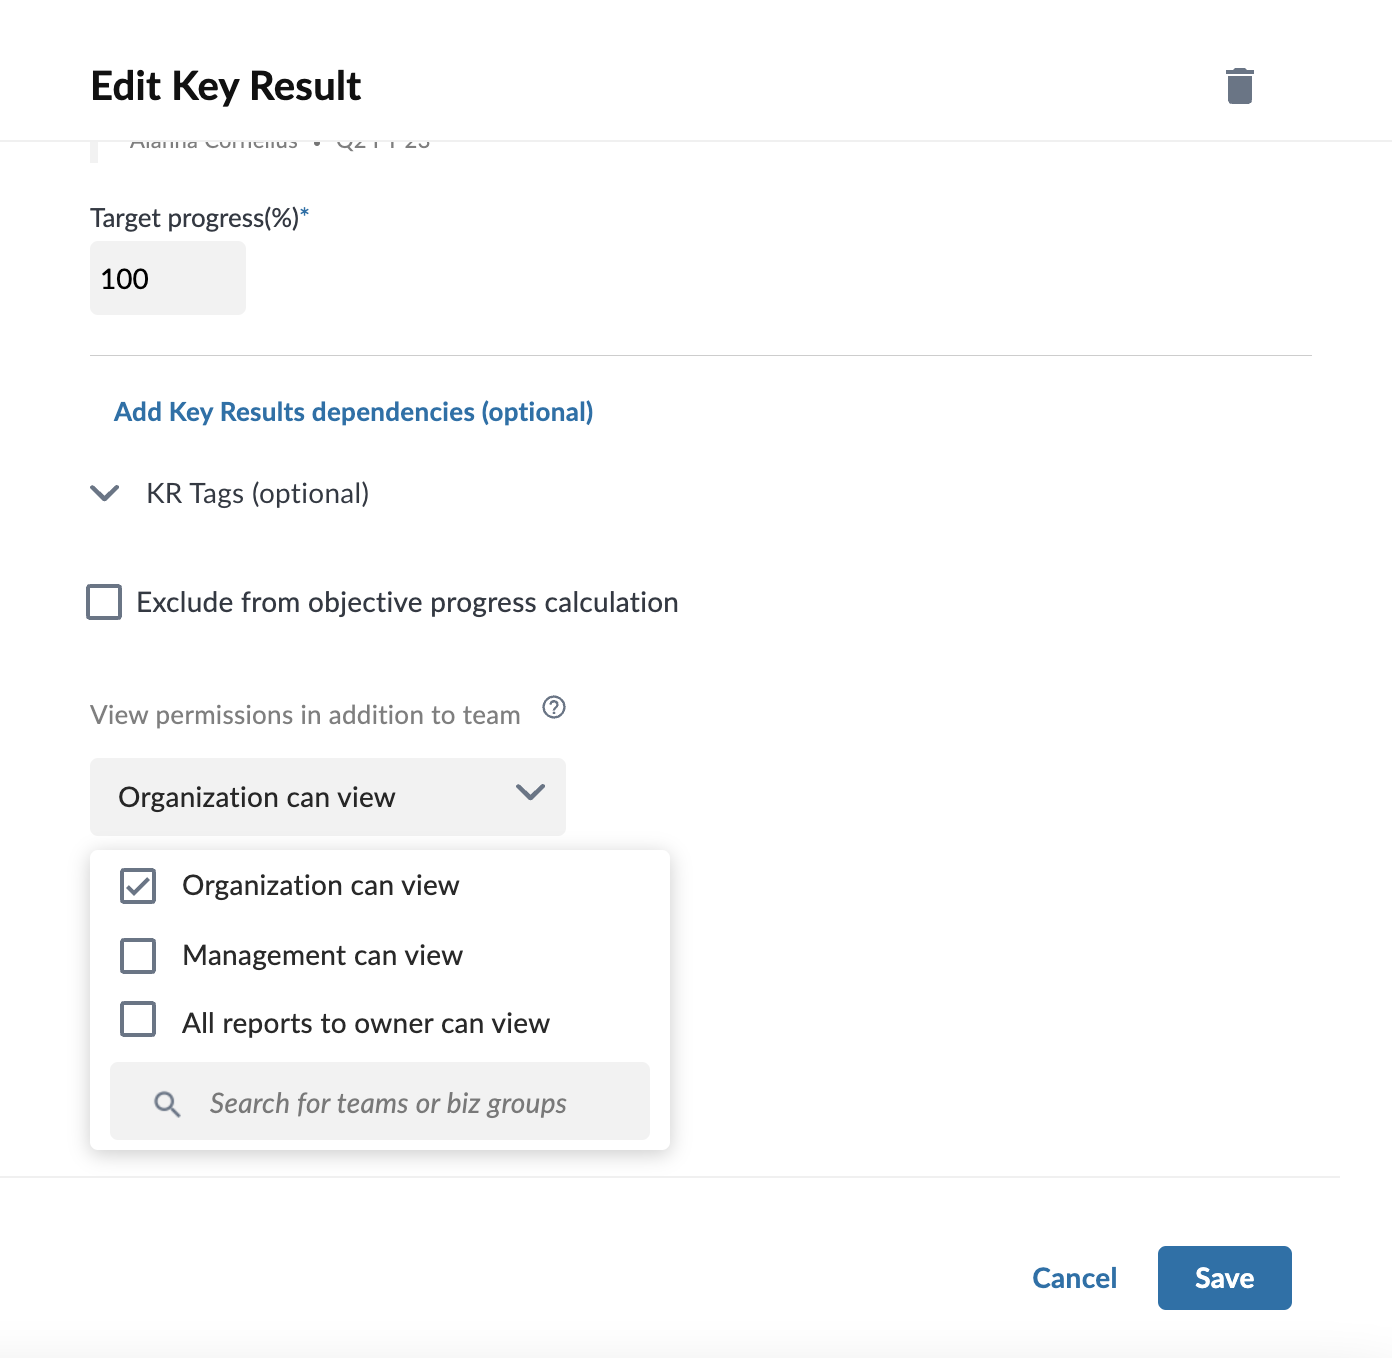Click the trash delete icon
The image size is (1392, 1358).
1240,86
